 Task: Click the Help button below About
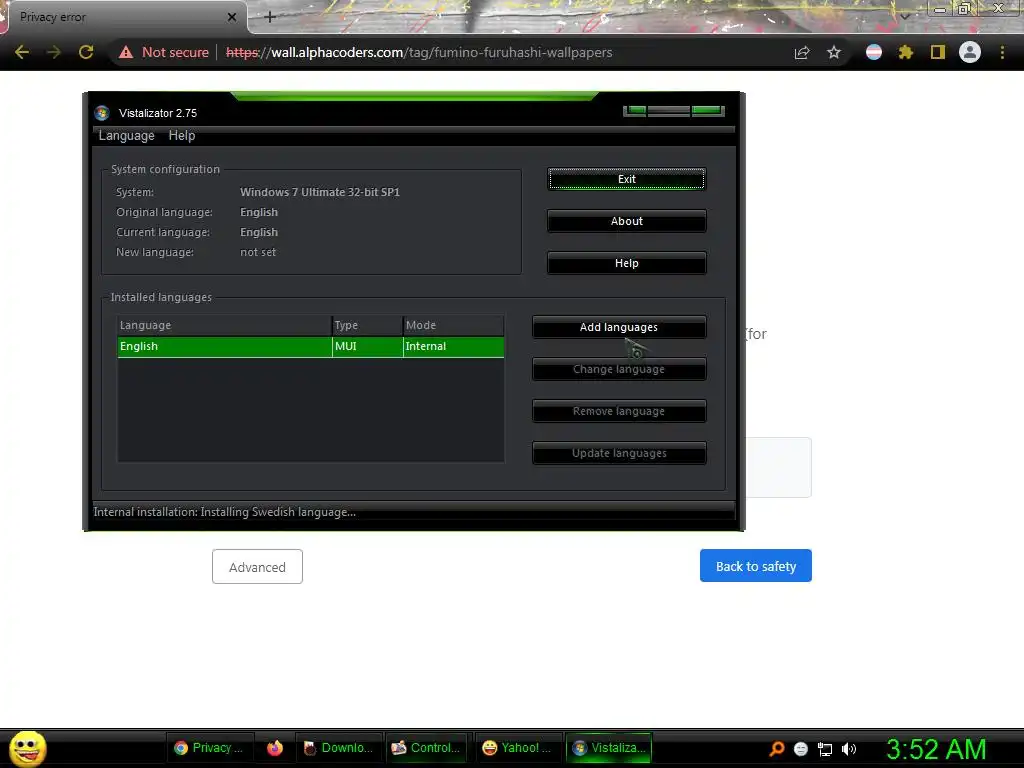(x=626, y=263)
